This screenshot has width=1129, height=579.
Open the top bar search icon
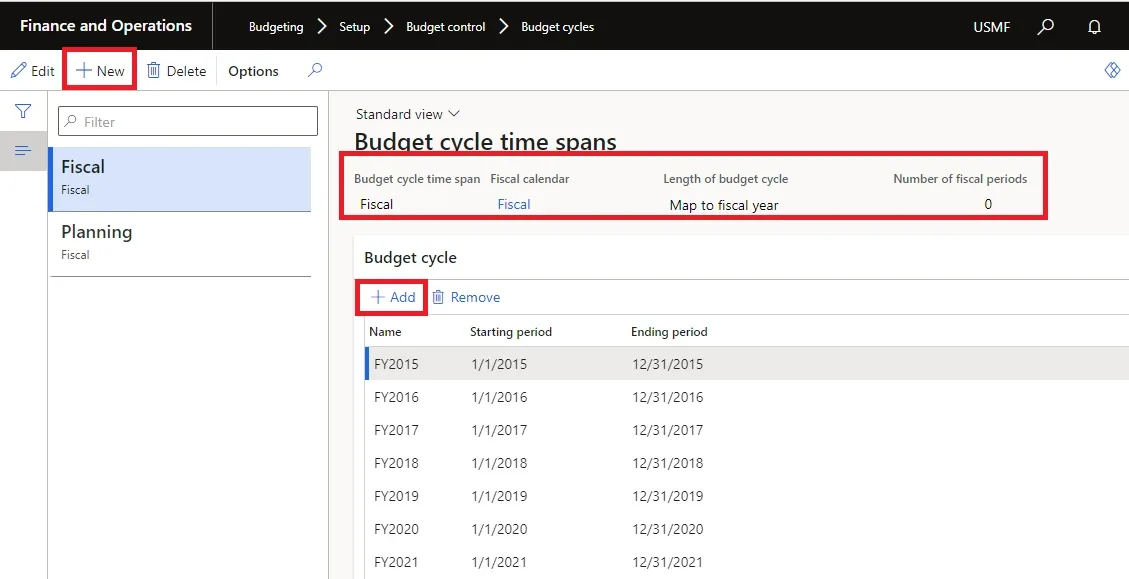coord(1045,27)
